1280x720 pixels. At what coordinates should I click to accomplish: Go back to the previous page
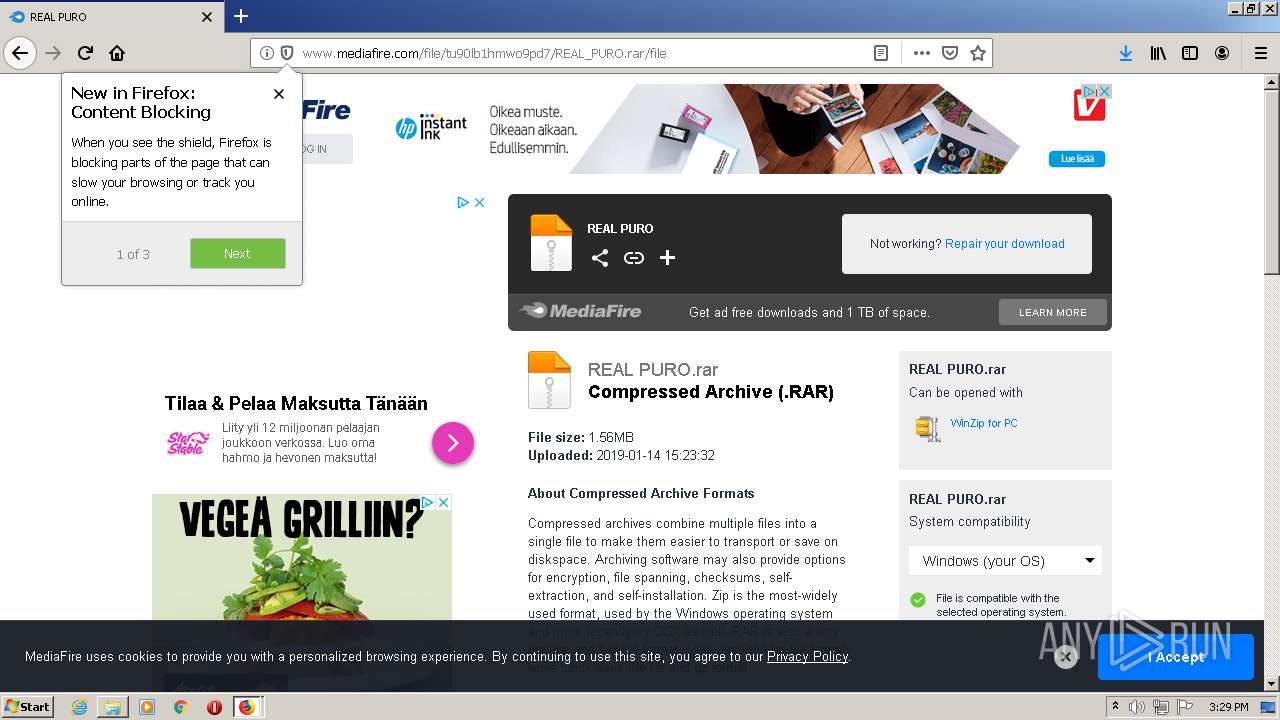(20, 53)
